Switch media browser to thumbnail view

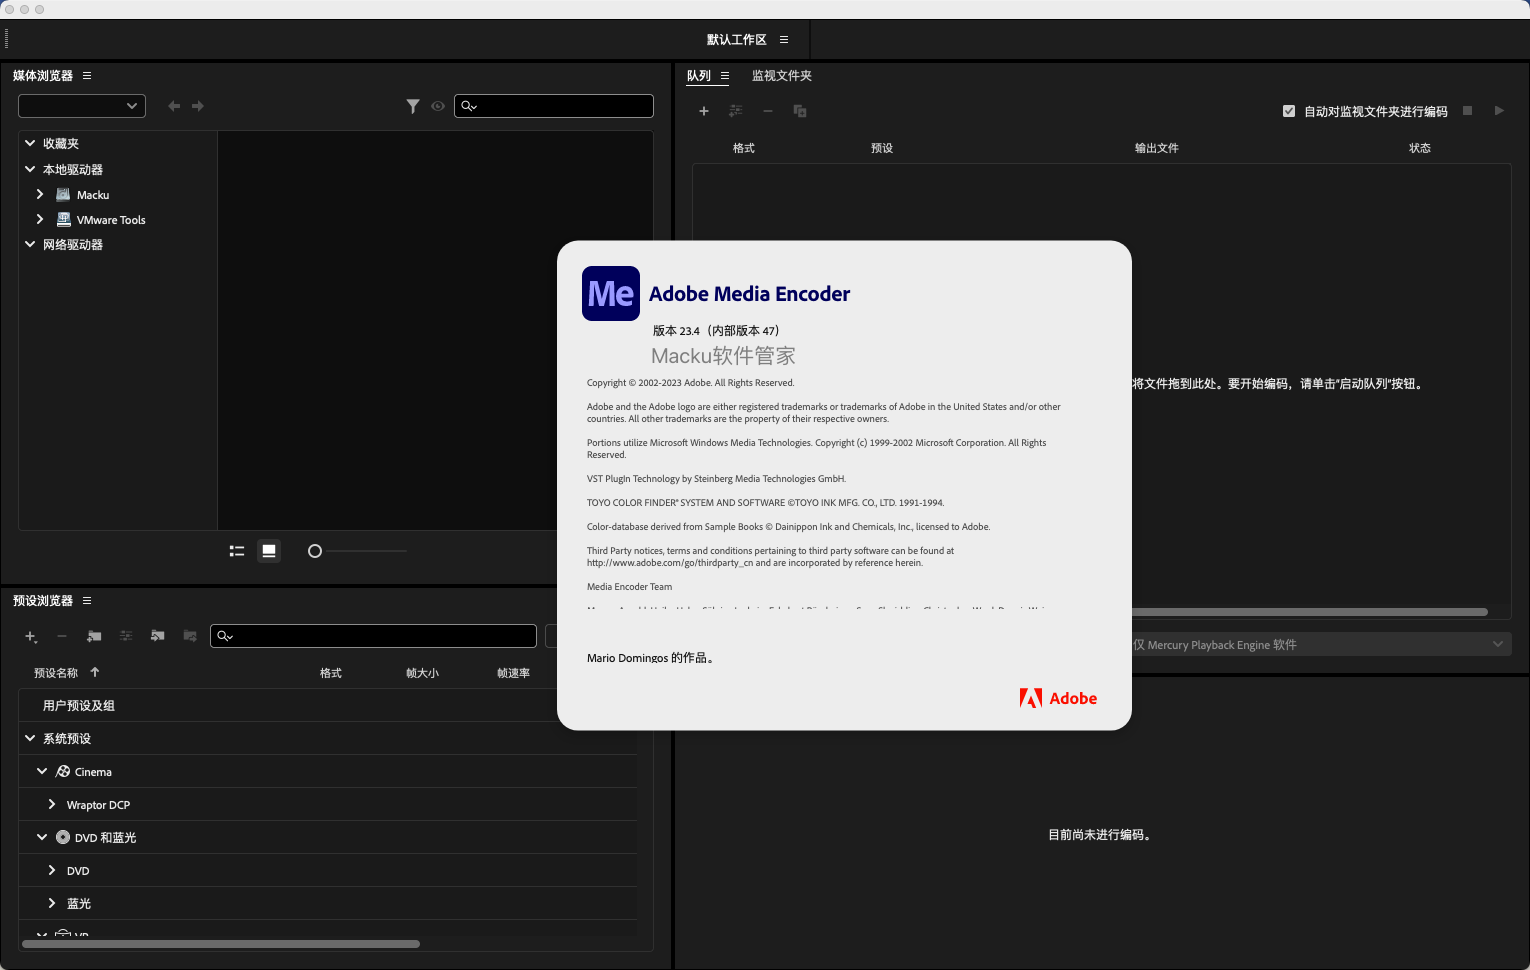(x=269, y=551)
